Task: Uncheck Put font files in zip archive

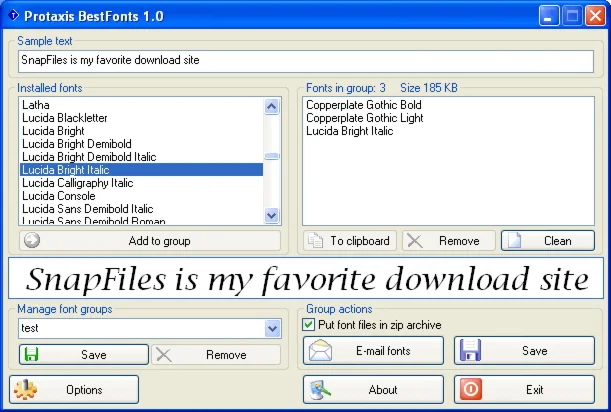Action: coord(308,325)
